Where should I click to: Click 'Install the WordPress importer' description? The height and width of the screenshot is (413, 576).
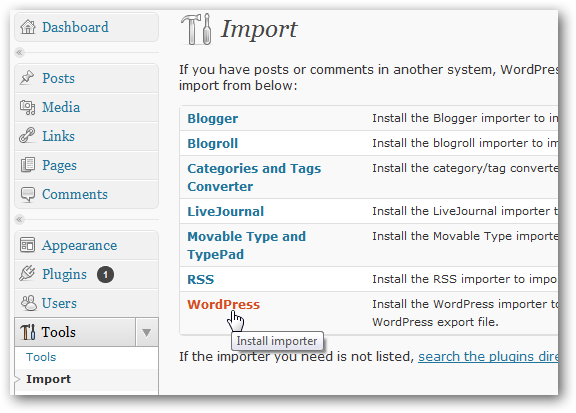pos(465,304)
